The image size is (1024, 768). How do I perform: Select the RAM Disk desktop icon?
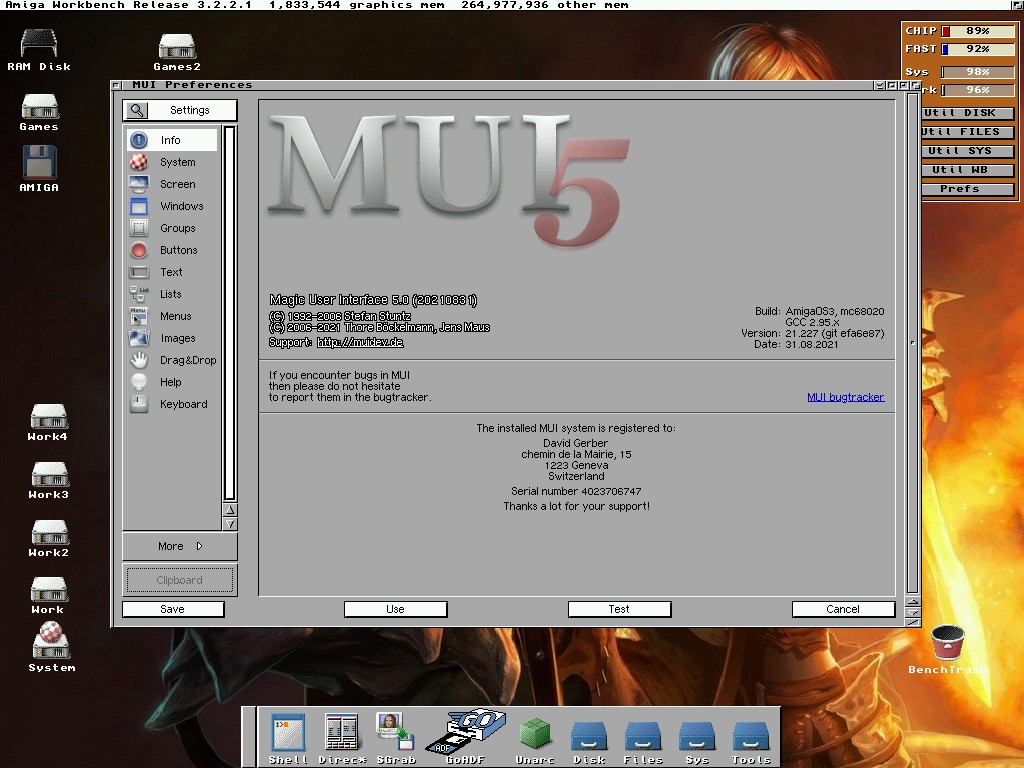(x=39, y=50)
